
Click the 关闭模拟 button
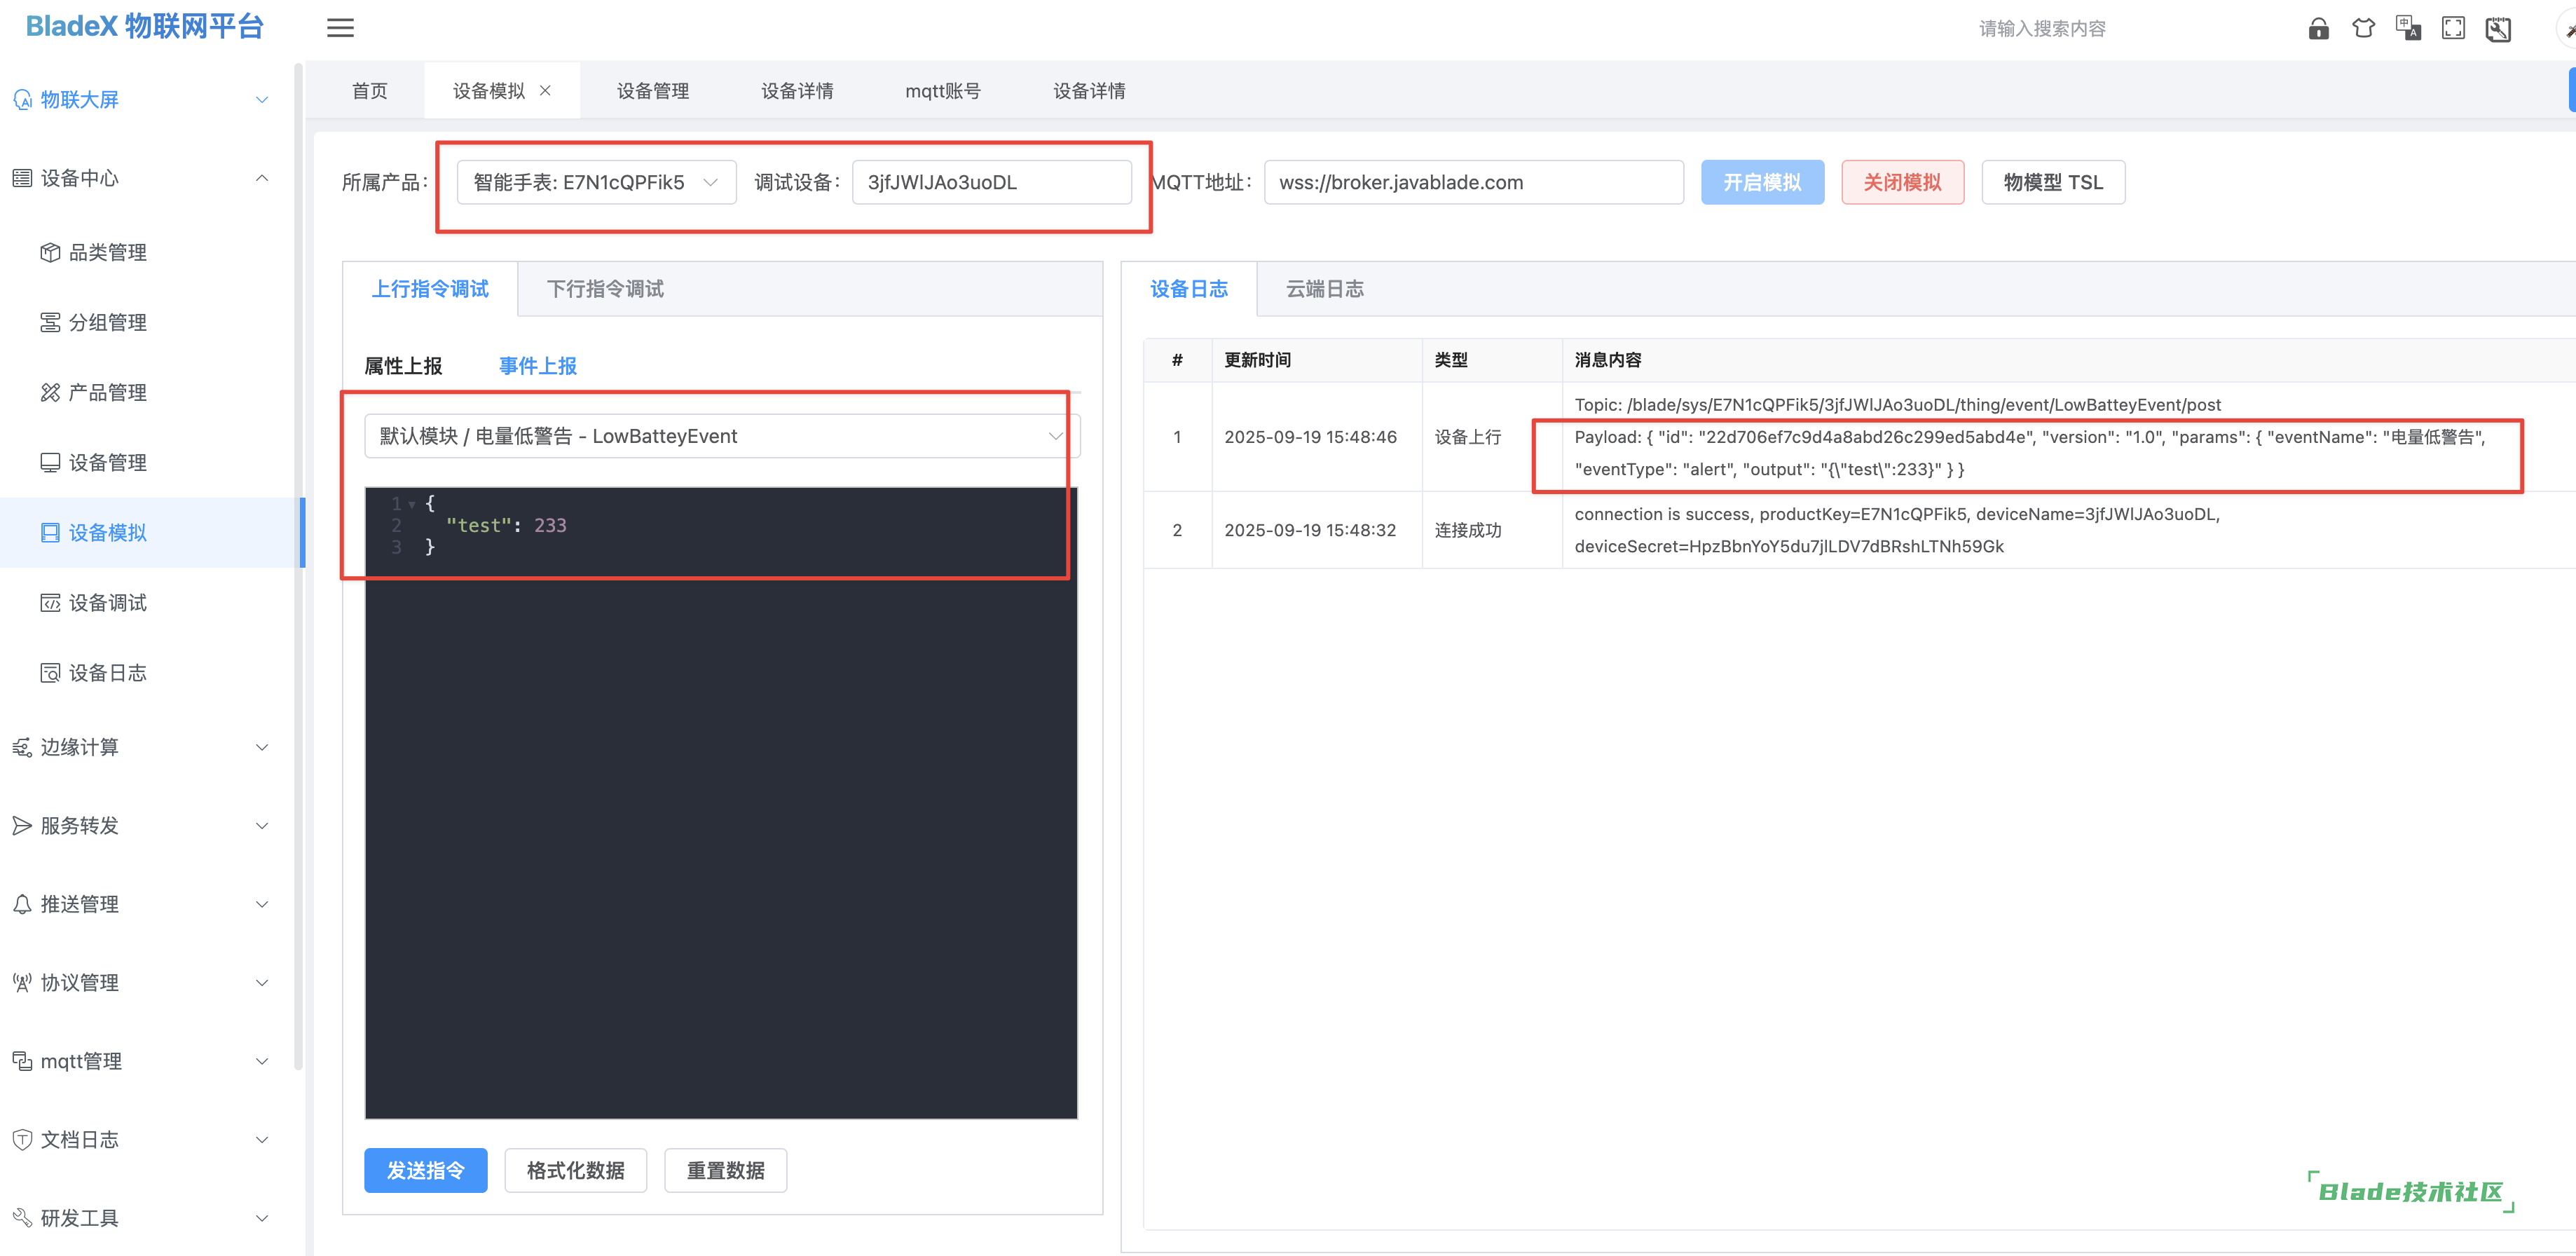pos(1902,182)
